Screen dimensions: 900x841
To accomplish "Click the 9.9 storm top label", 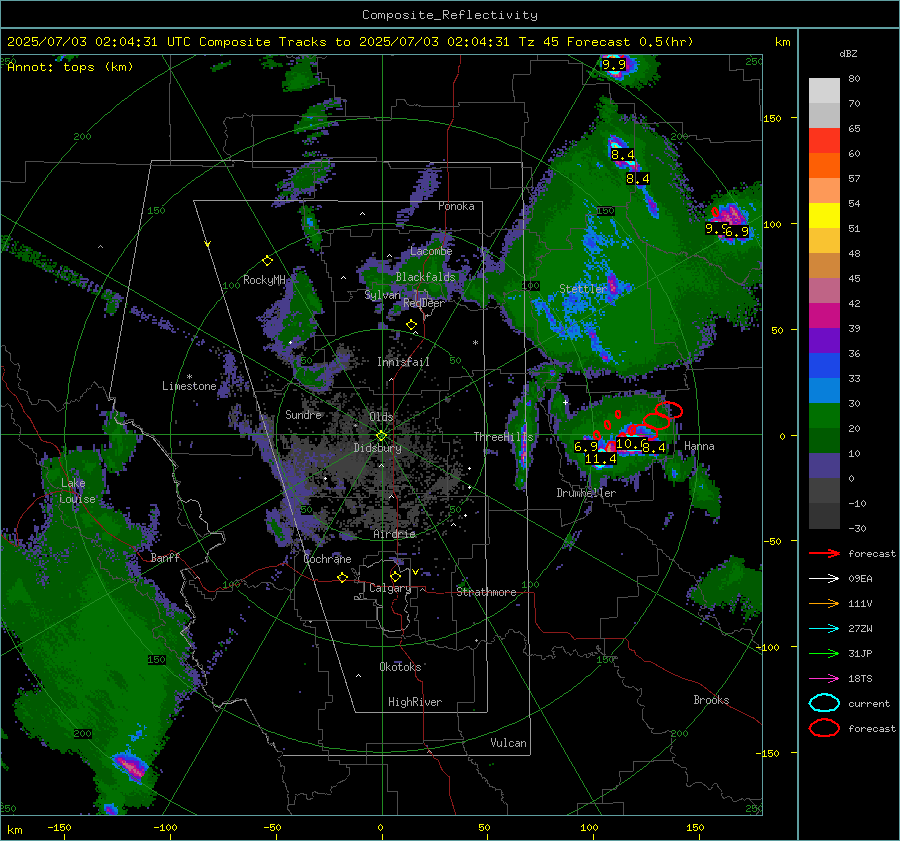I will click(614, 65).
